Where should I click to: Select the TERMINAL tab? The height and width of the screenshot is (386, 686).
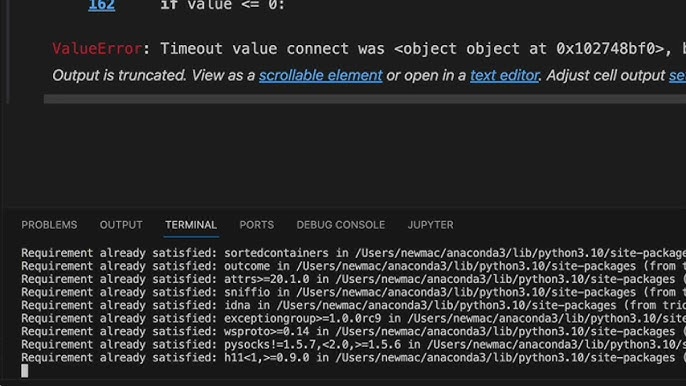[191, 225]
